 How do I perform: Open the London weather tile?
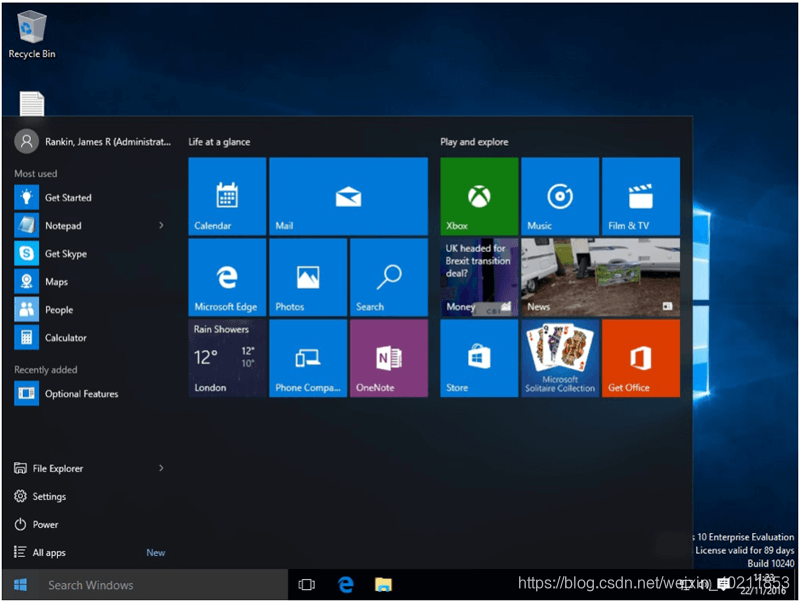227,358
